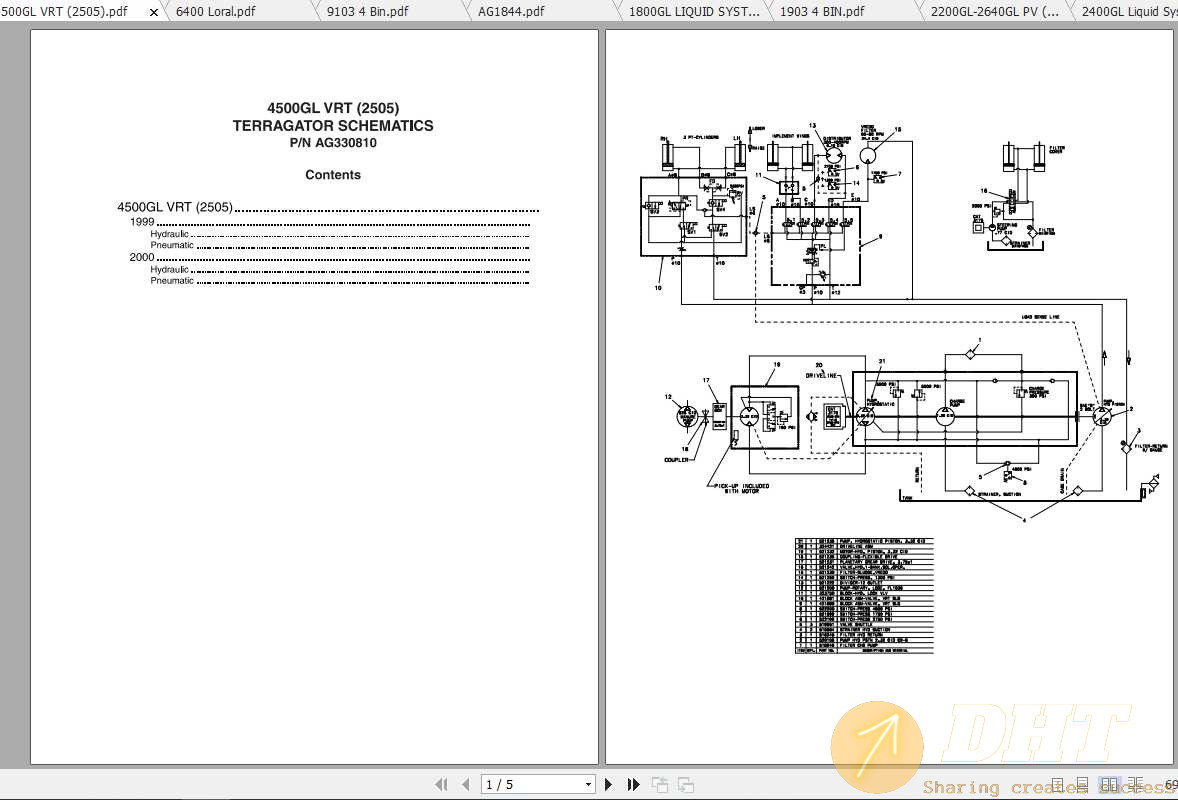Click the P/N AG330810 text
The height and width of the screenshot is (800, 1178).
(333, 143)
